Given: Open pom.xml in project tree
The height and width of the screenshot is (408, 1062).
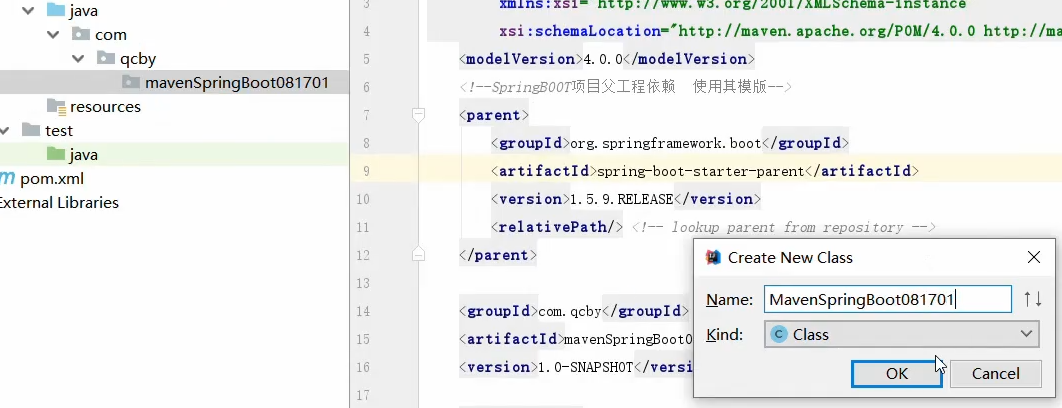Looking at the screenshot, I should pos(52,179).
